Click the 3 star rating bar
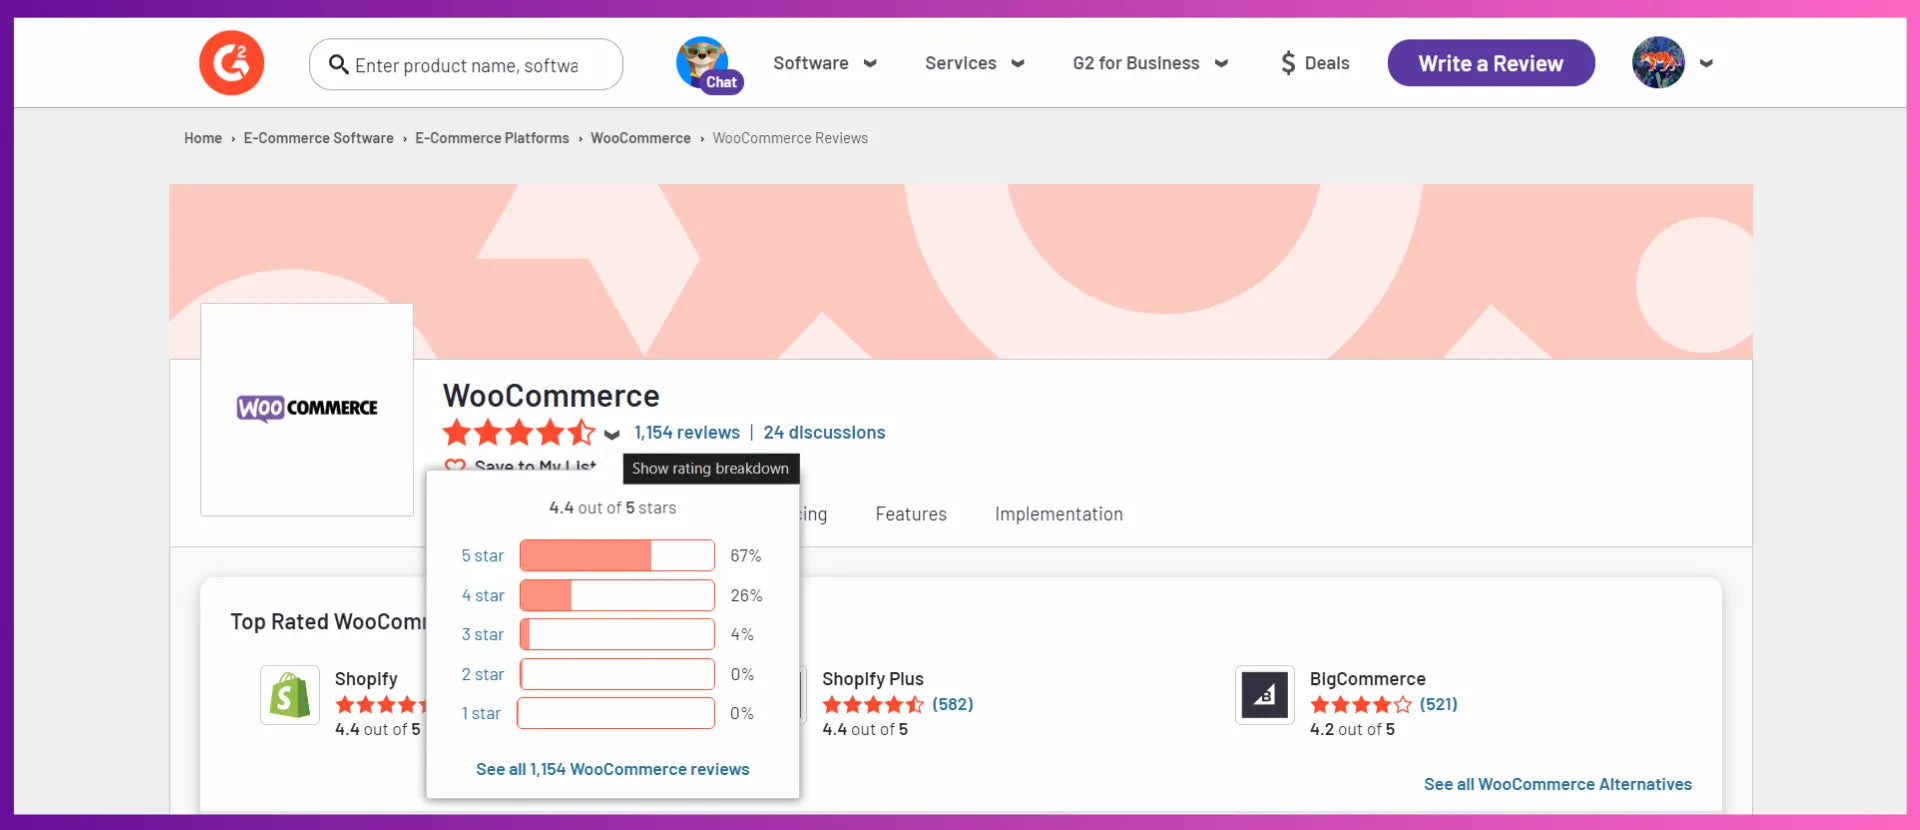 617,634
